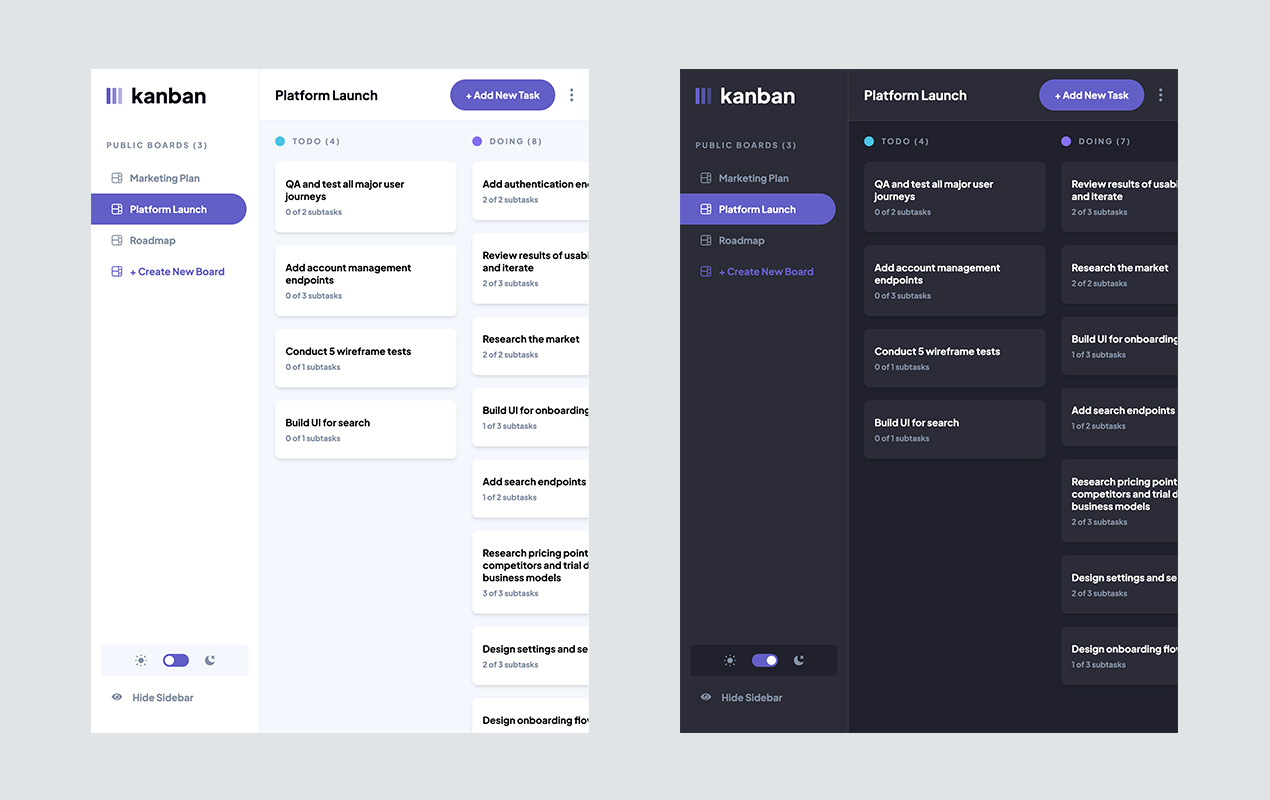Open the board options three-dot menu

pos(571,95)
